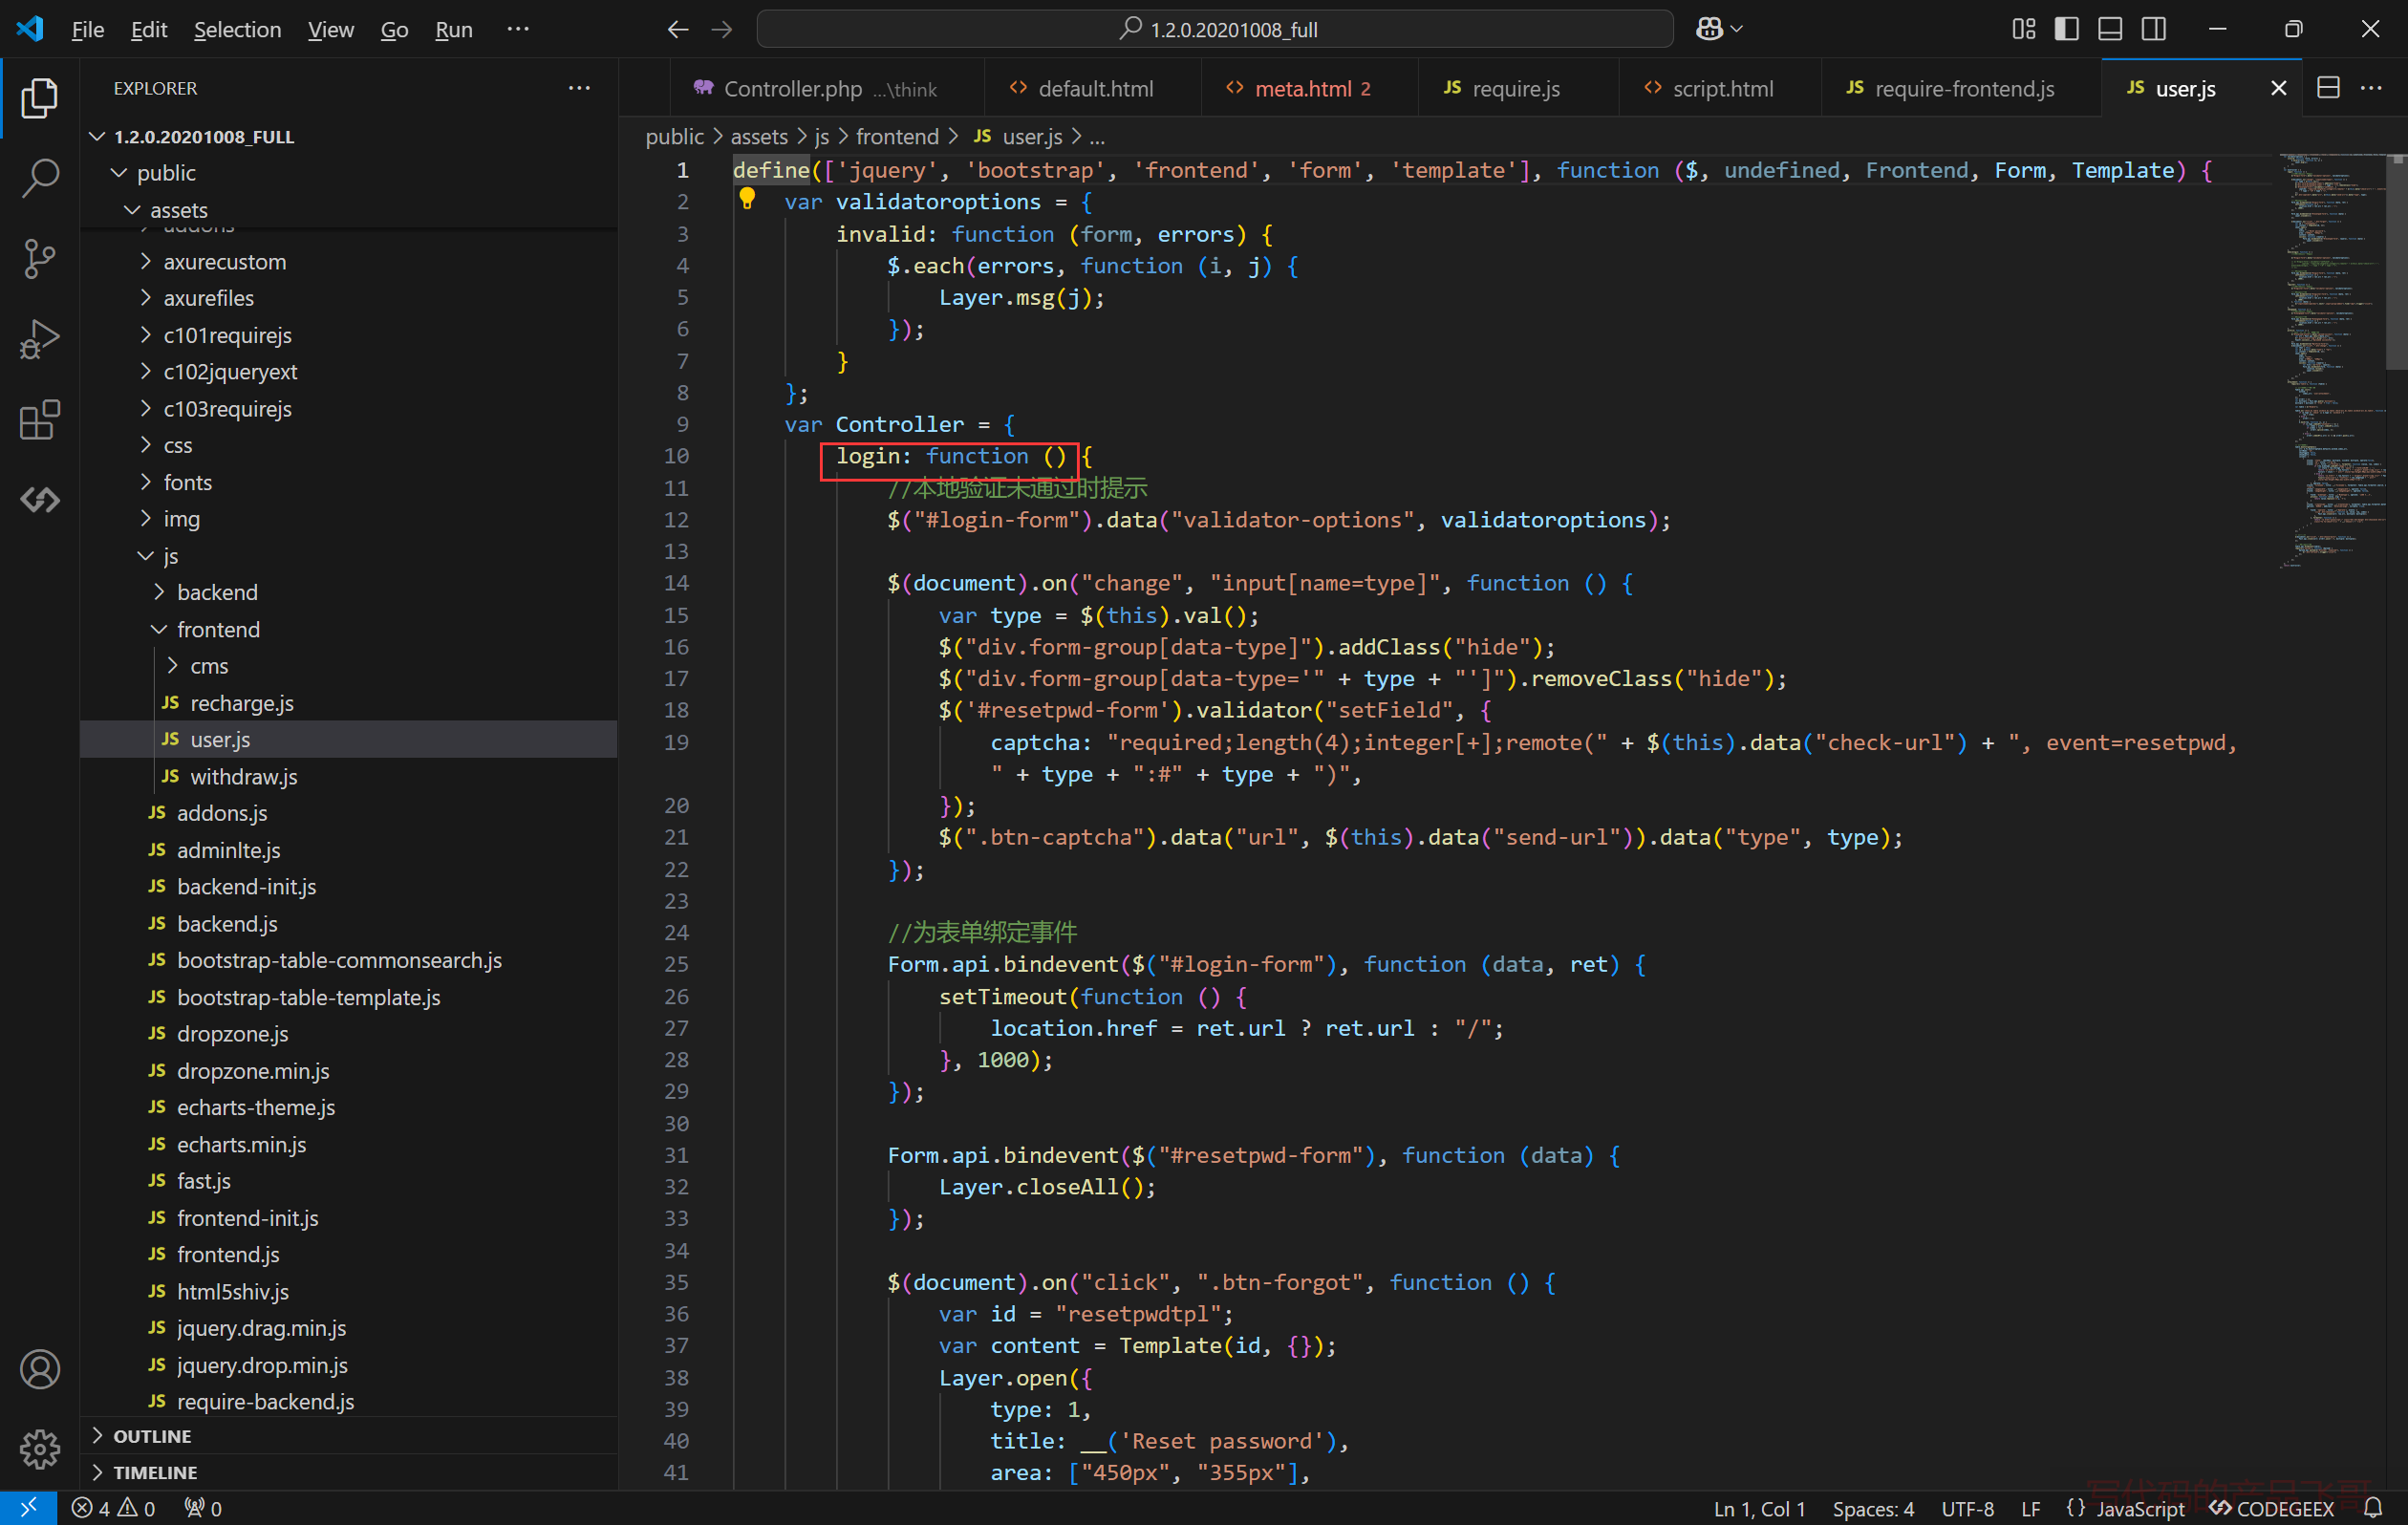Image resolution: width=2408 pixels, height=1525 pixels.
Task: Click the command center search box
Action: click(x=1215, y=29)
